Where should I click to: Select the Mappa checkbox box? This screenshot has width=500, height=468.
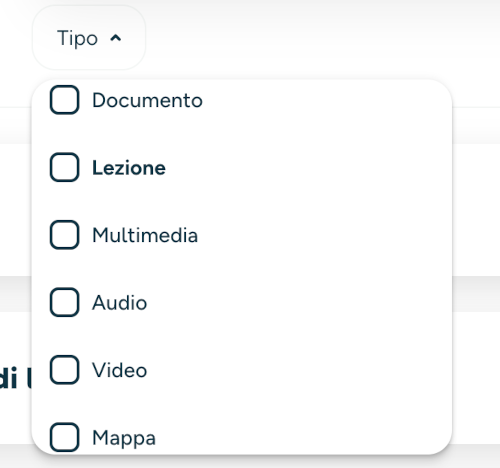(64, 437)
